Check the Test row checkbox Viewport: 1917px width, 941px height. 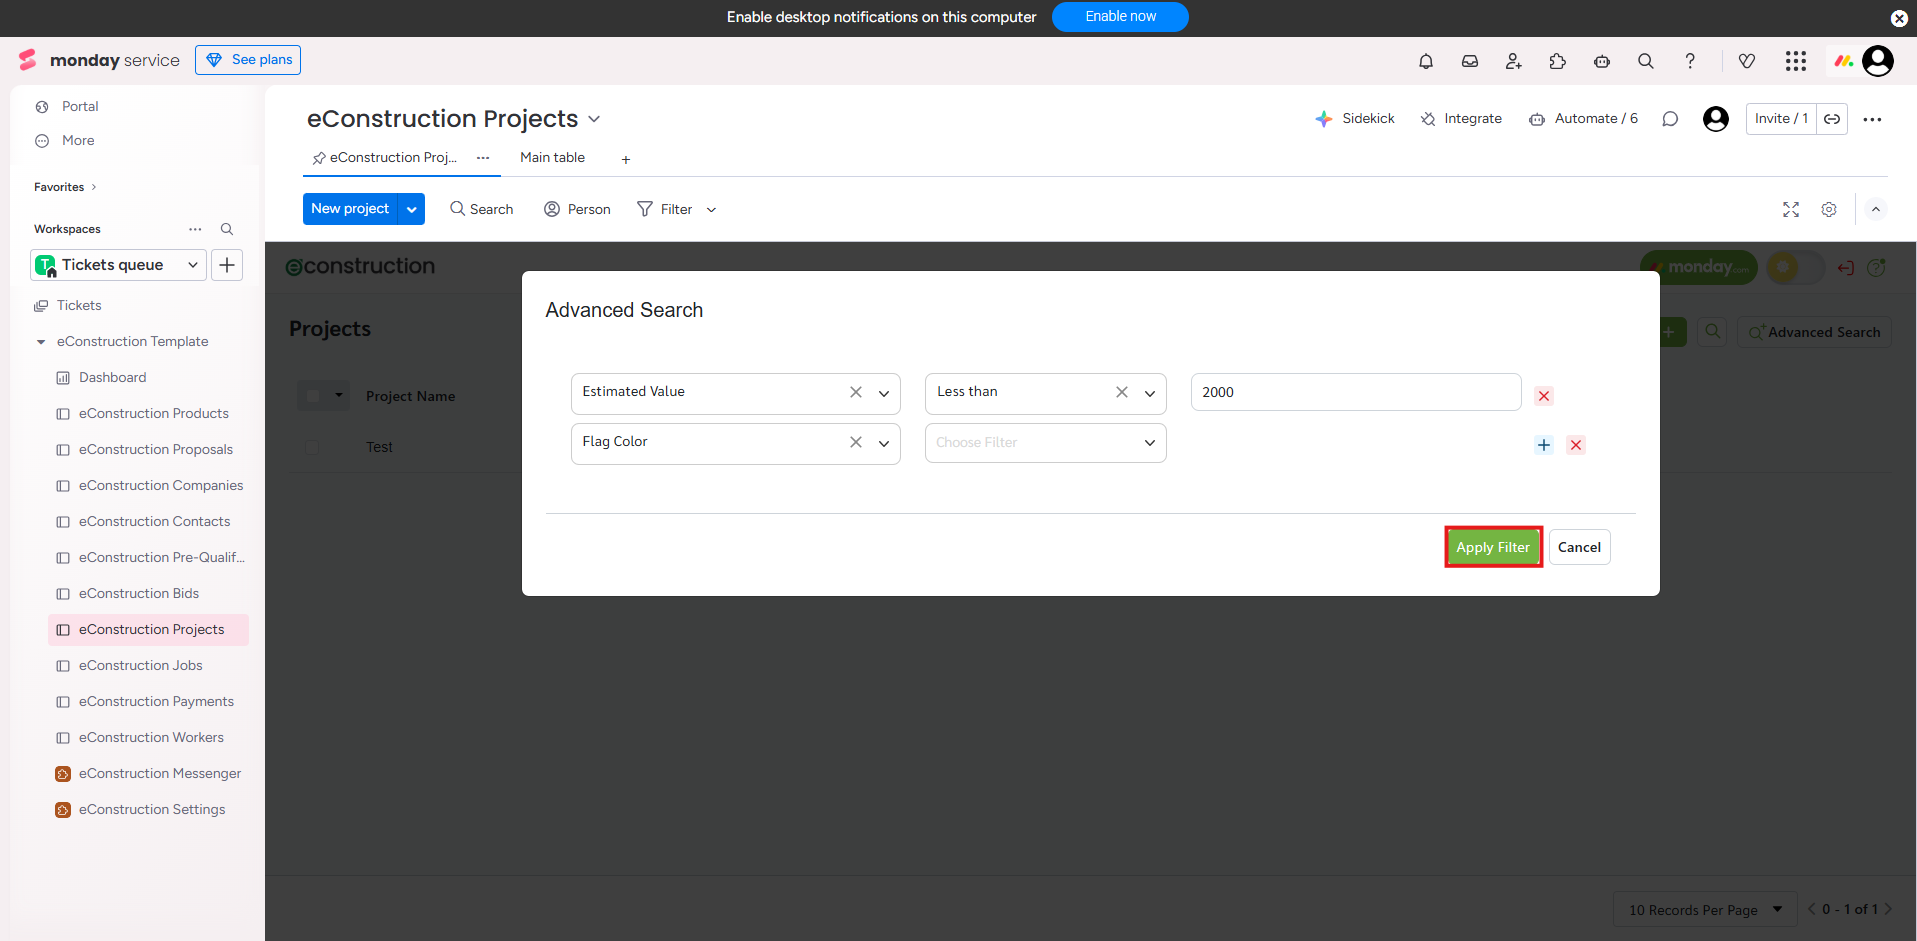(x=312, y=447)
